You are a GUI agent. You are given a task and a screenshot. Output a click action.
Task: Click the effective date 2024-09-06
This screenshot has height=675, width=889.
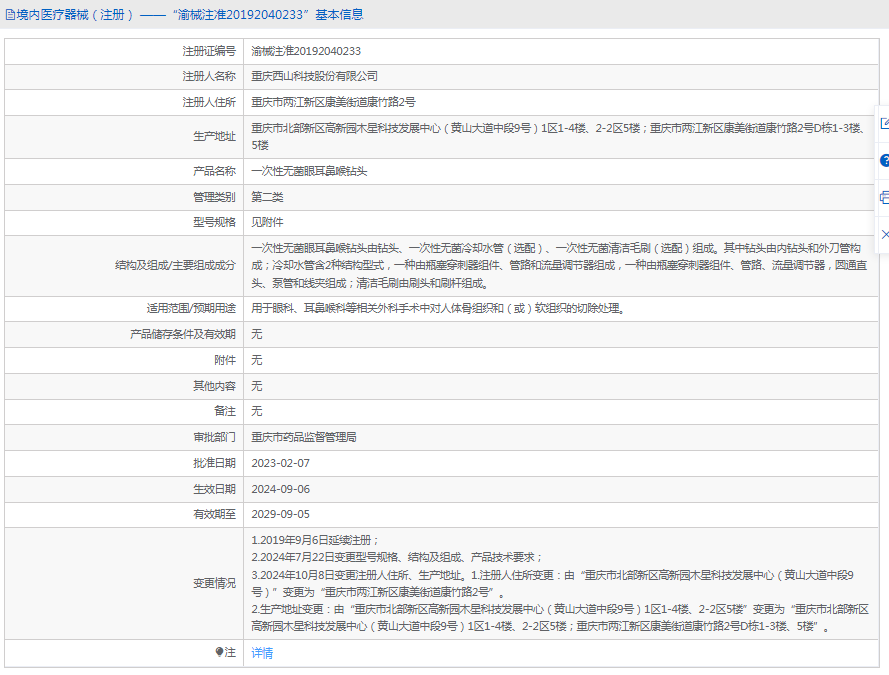(x=281, y=489)
